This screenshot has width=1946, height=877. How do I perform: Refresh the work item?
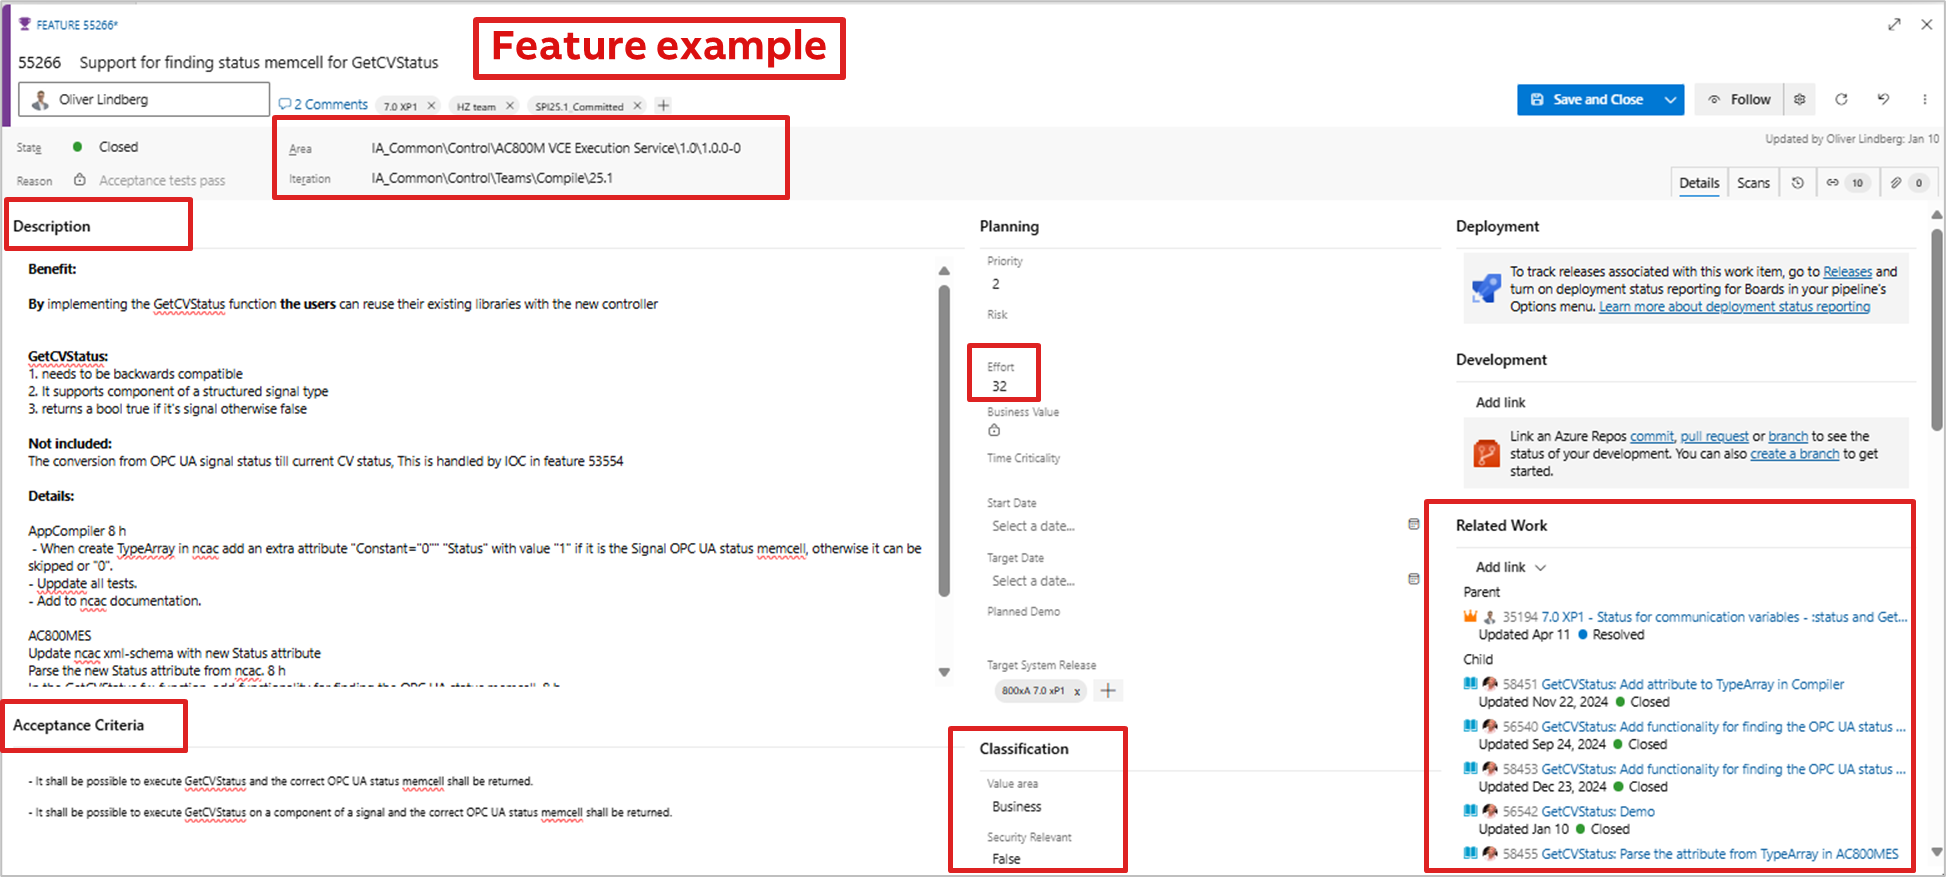pyautogui.click(x=1841, y=99)
